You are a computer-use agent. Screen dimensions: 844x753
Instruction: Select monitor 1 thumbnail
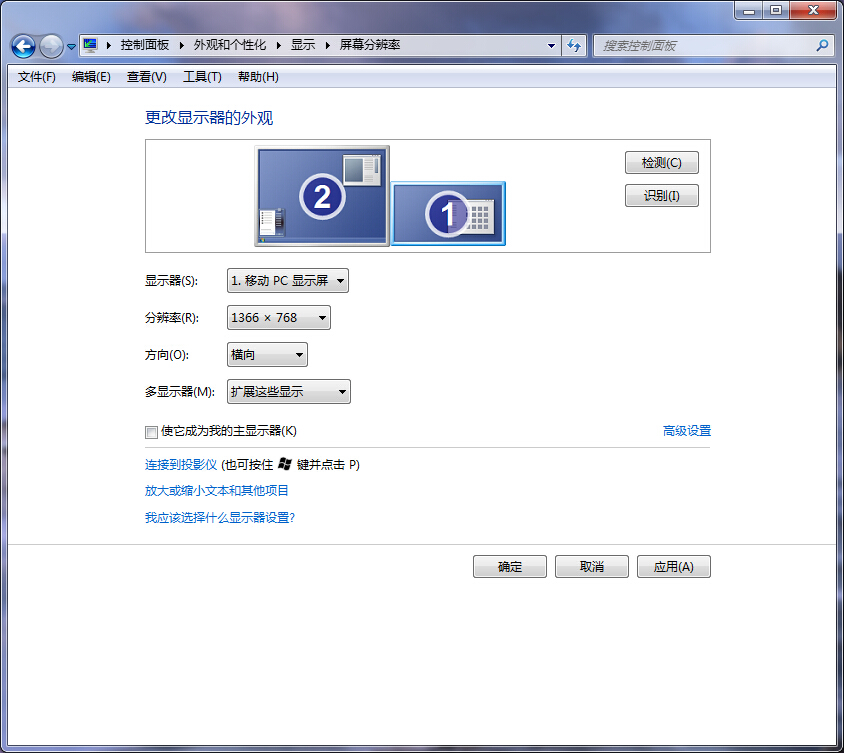tap(448, 214)
